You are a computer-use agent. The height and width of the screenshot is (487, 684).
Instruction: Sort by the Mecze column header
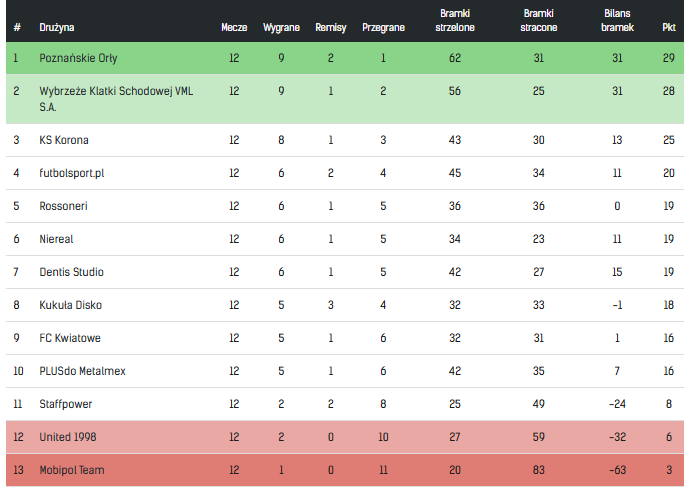pos(234,27)
